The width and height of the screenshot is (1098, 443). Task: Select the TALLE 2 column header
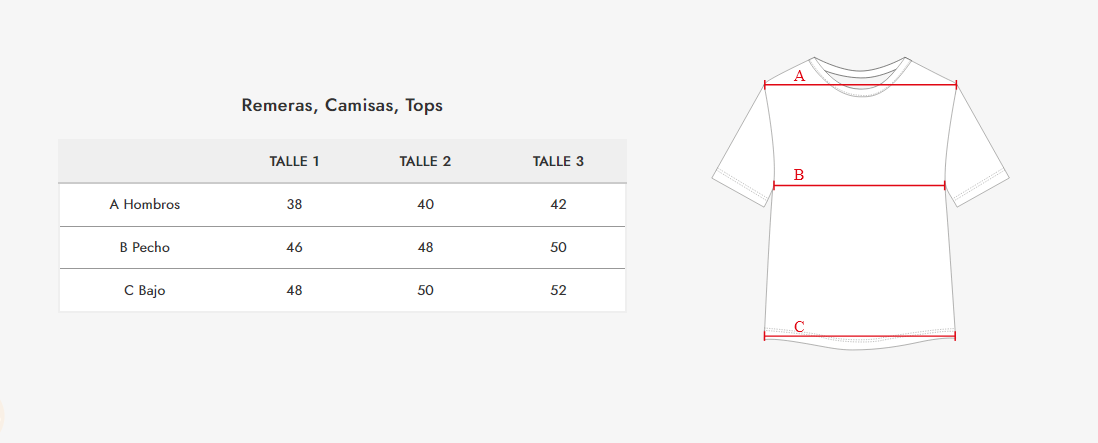tap(425, 162)
